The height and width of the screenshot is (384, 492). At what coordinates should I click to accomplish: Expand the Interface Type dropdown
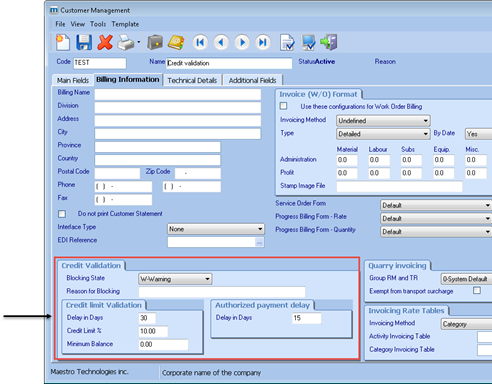tap(216, 229)
